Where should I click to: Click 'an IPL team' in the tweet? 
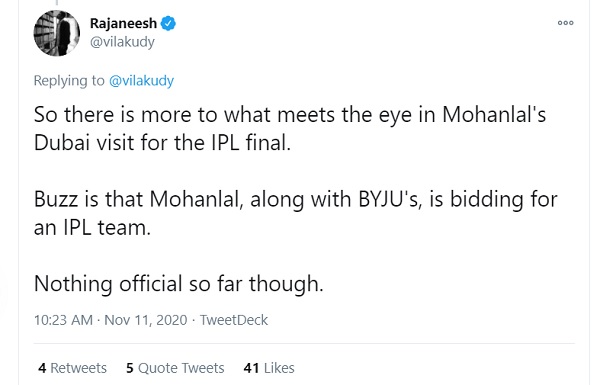tap(92, 228)
